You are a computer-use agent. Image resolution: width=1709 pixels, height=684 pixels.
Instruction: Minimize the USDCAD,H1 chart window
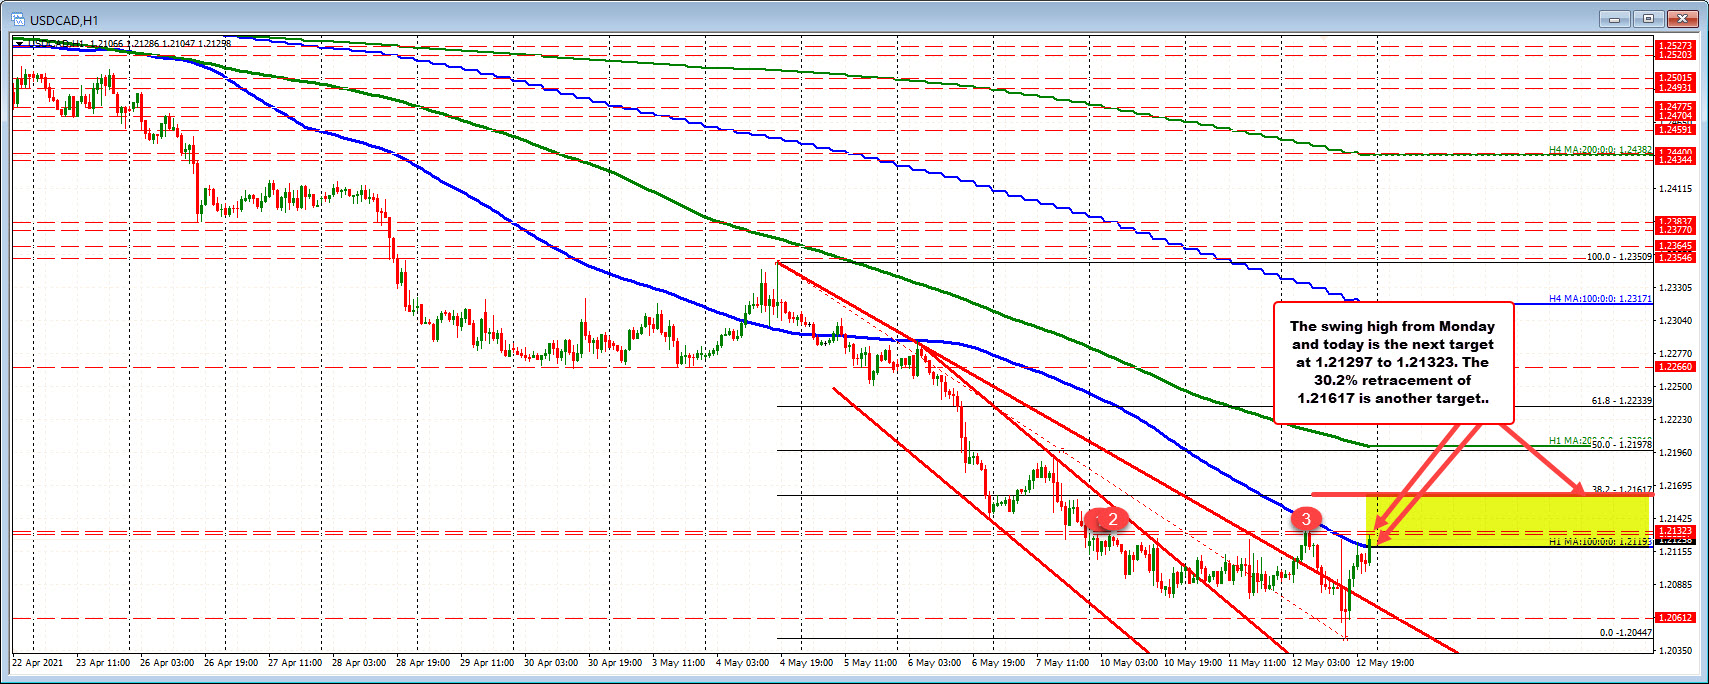coord(1614,19)
